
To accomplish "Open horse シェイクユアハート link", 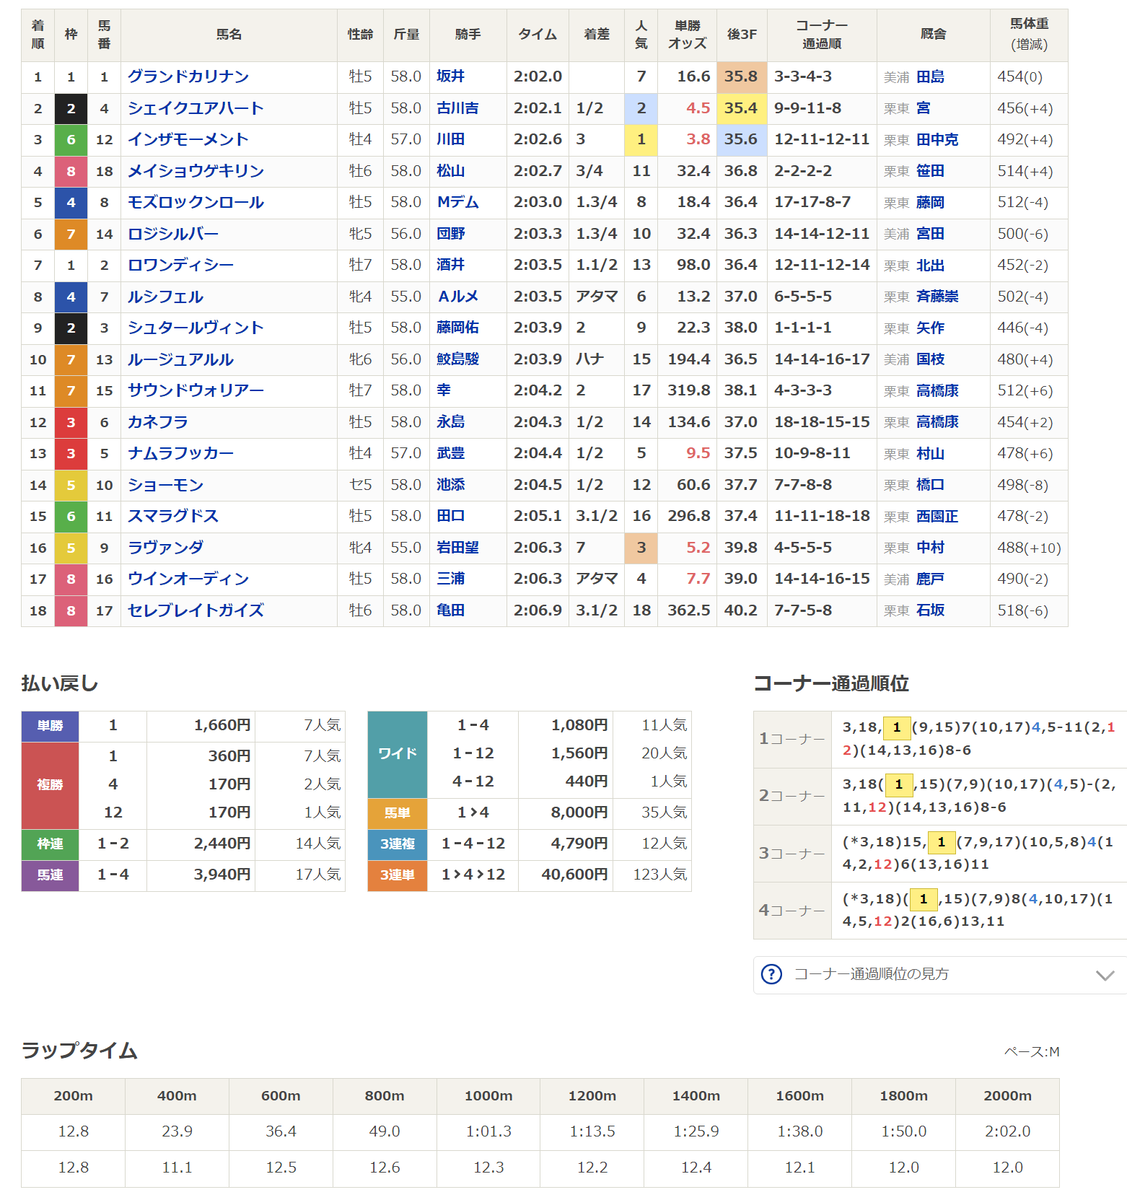I will pyautogui.click(x=195, y=108).
